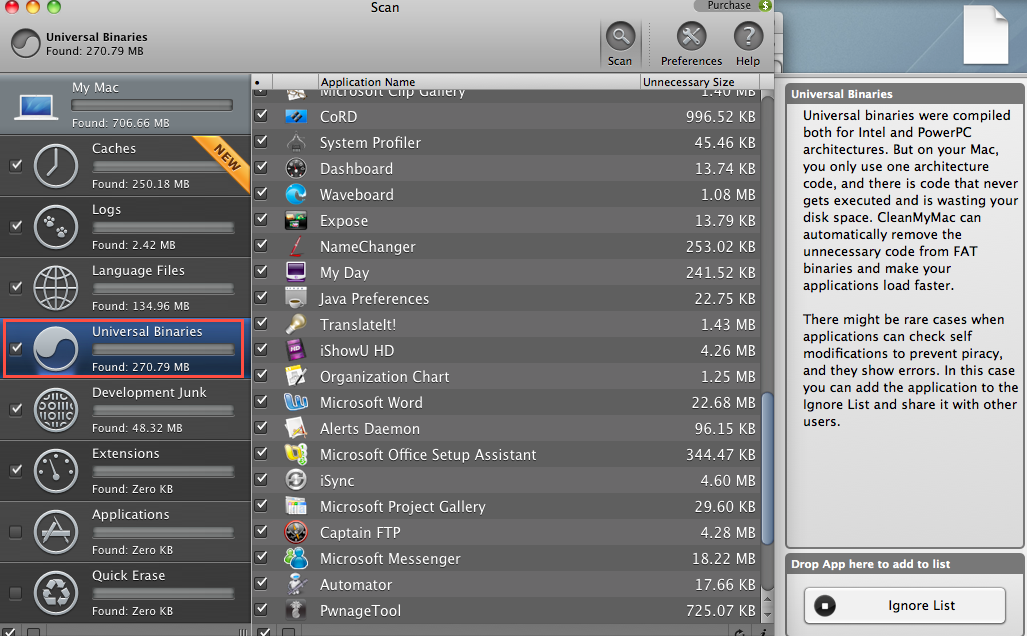This screenshot has width=1027, height=636.
Task: Select the Development Junk sidebar label
Action: click(x=149, y=392)
